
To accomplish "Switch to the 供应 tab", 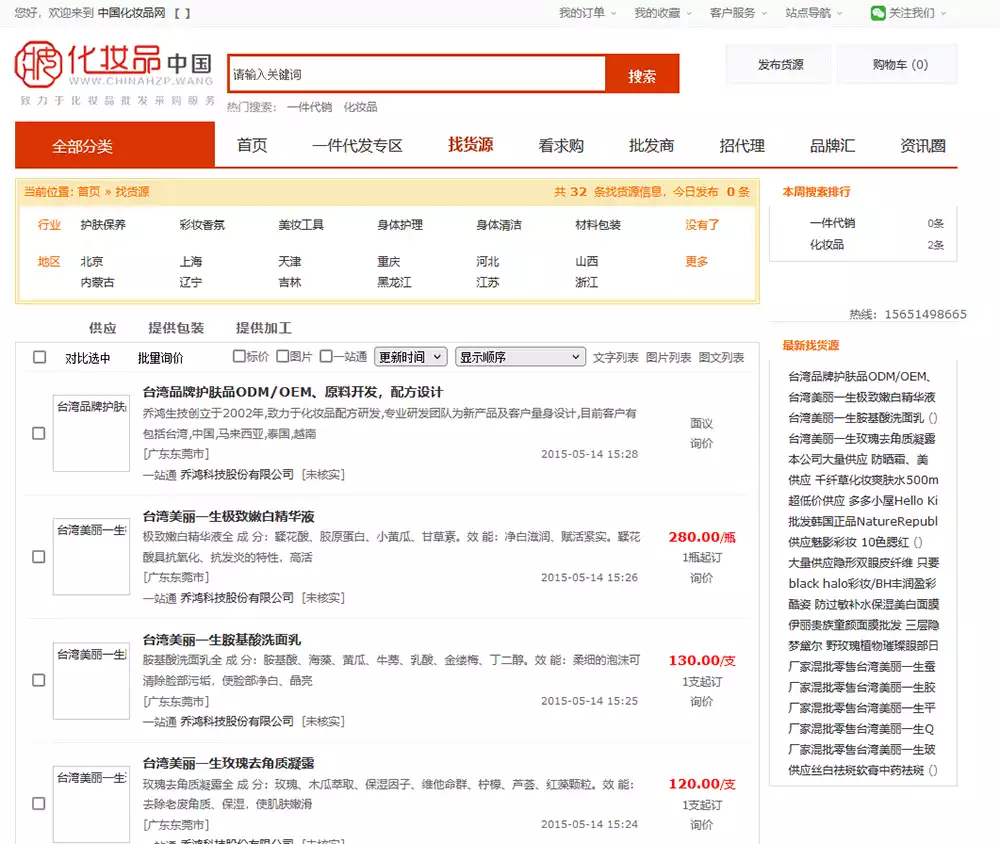I will 103,328.
